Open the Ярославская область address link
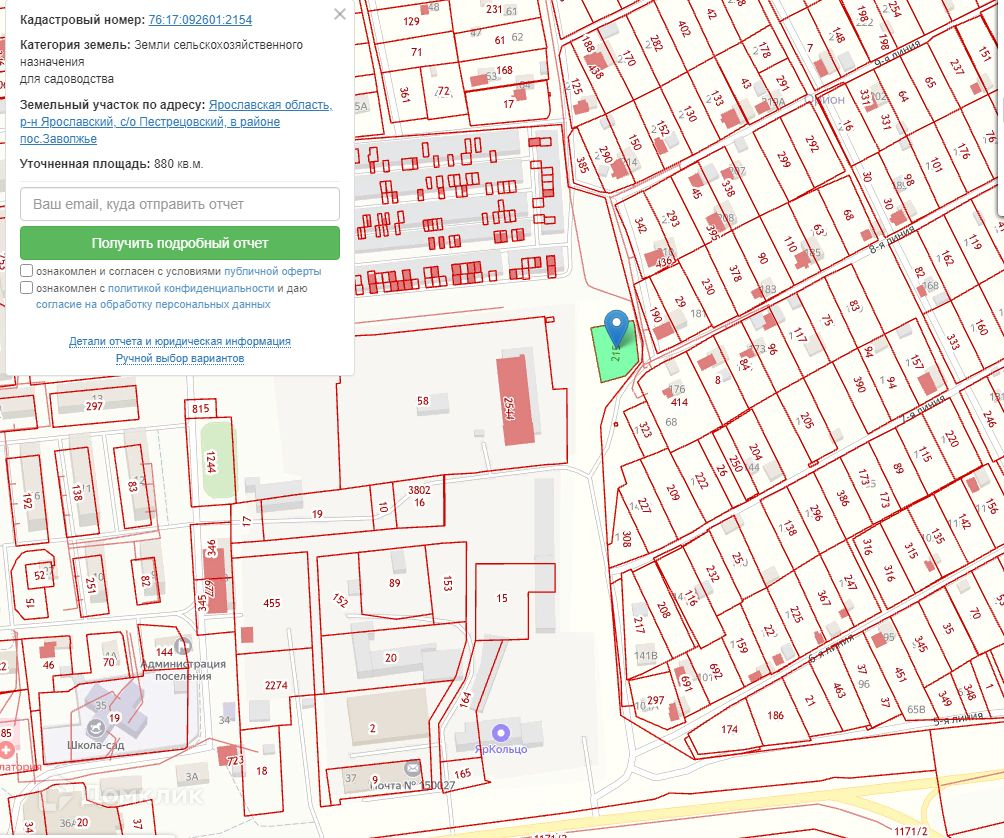 point(176,122)
